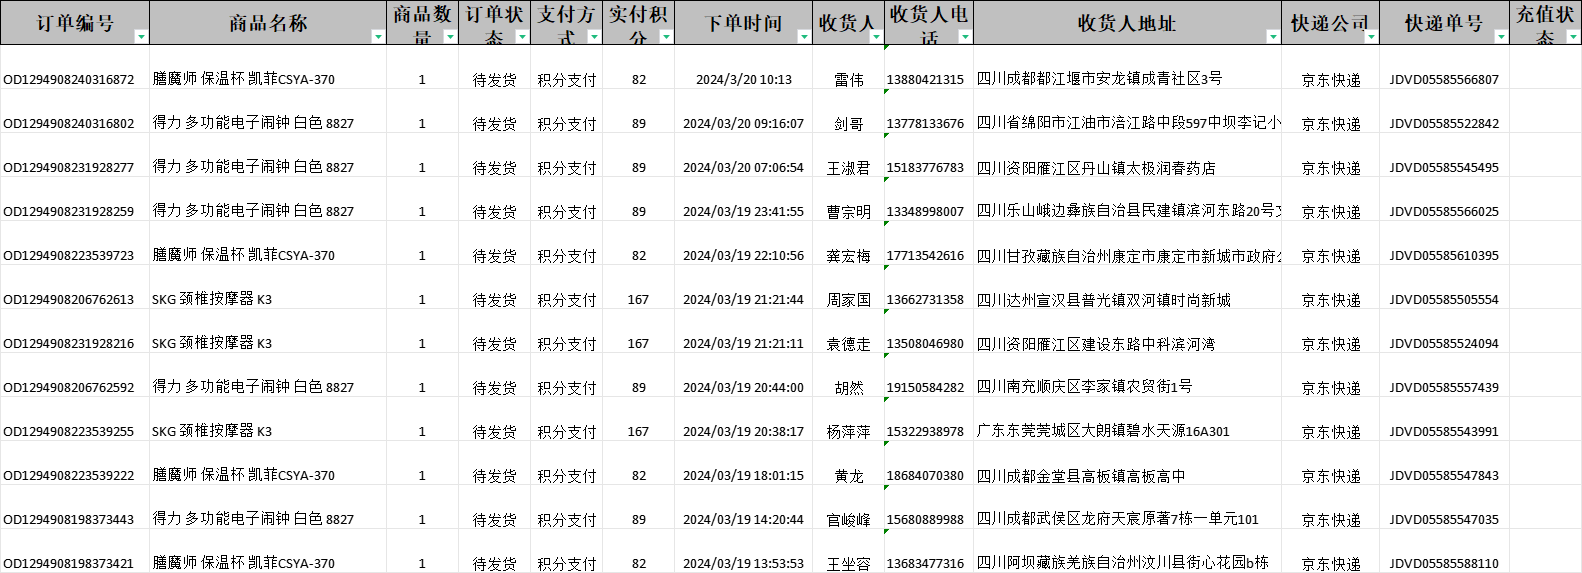This screenshot has width=1582, height=573.
Task: Click phone number 17713542616
Action: coord(925,256)
